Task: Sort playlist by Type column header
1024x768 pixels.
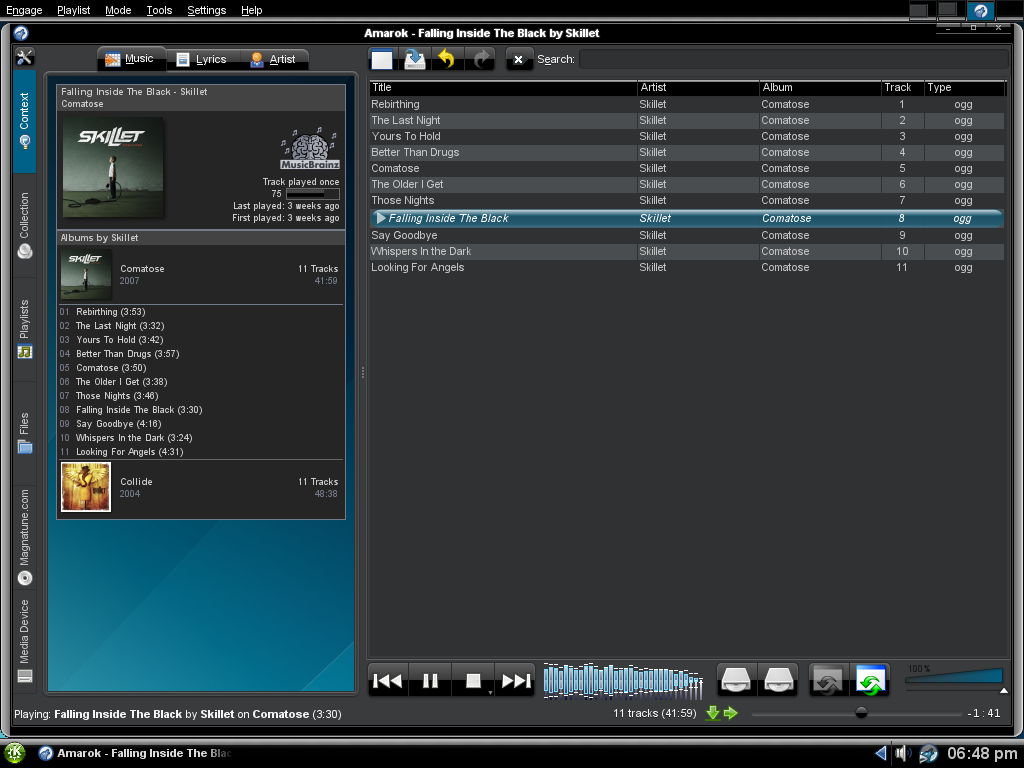Action: pyautogui.click(x=965, y=88)
